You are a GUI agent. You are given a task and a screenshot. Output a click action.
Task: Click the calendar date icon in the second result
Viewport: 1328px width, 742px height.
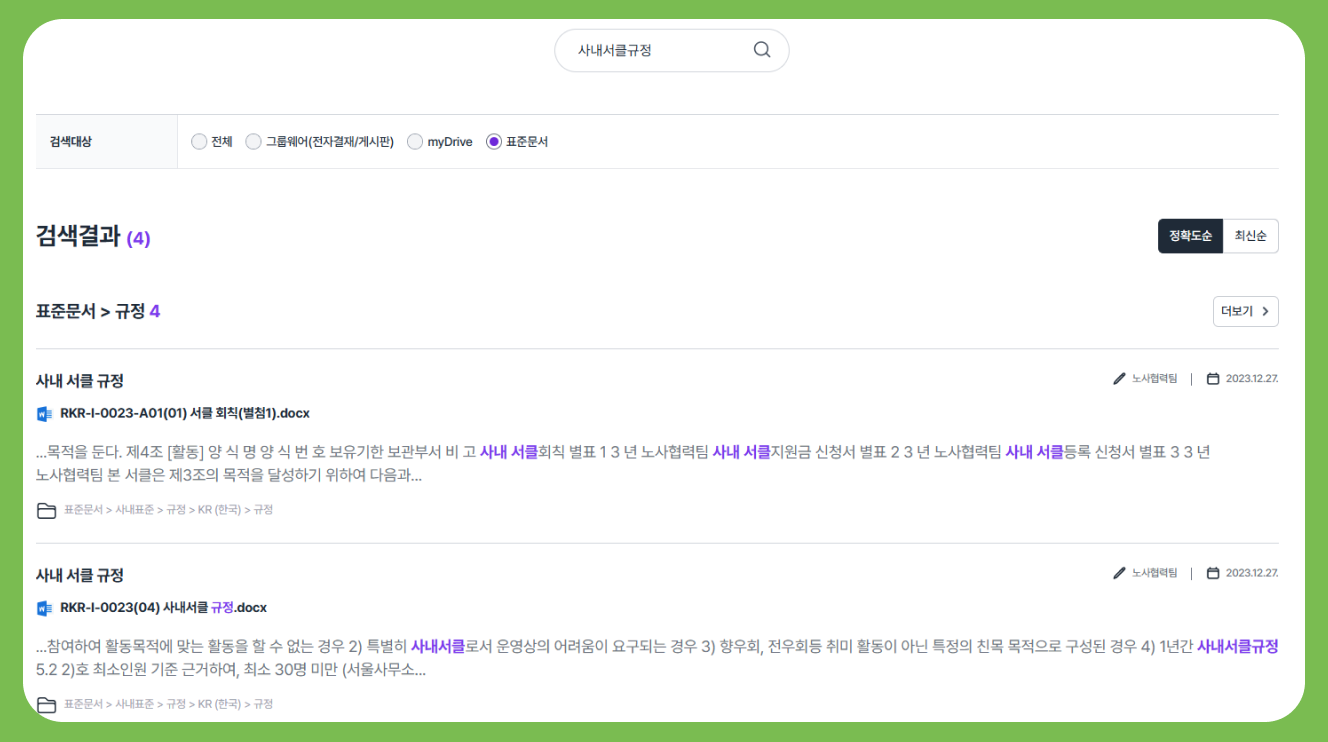coord(1213,573)
